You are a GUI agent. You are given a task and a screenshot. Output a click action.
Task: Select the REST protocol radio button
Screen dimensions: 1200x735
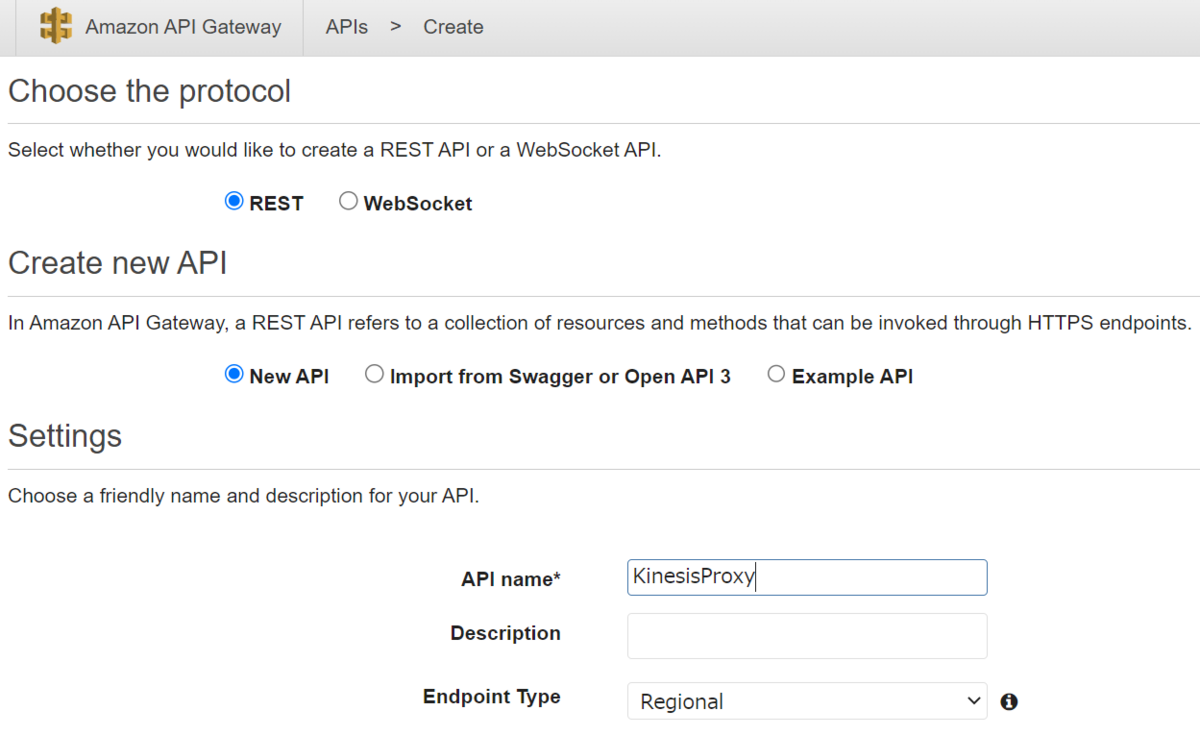point(234,202)
